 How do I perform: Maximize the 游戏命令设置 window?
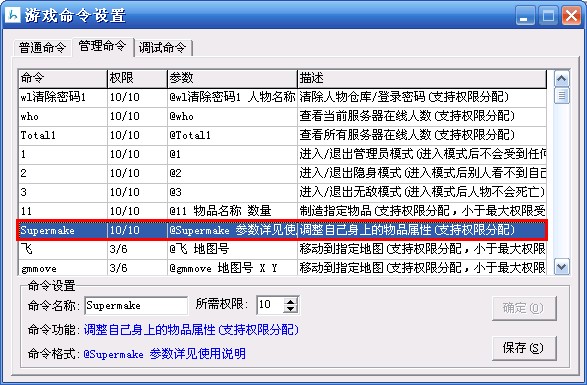pos(548,16)
